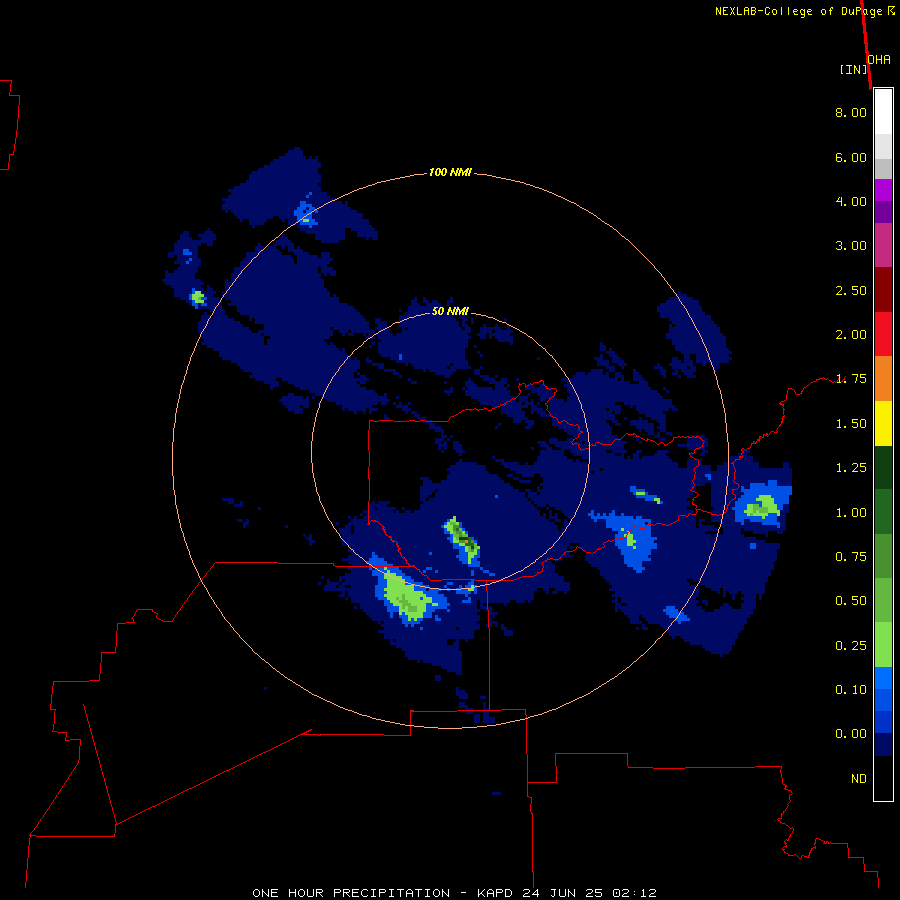Click the 6.00 legend value
This screenshot has width=900, height=900.
coord(851,157)
